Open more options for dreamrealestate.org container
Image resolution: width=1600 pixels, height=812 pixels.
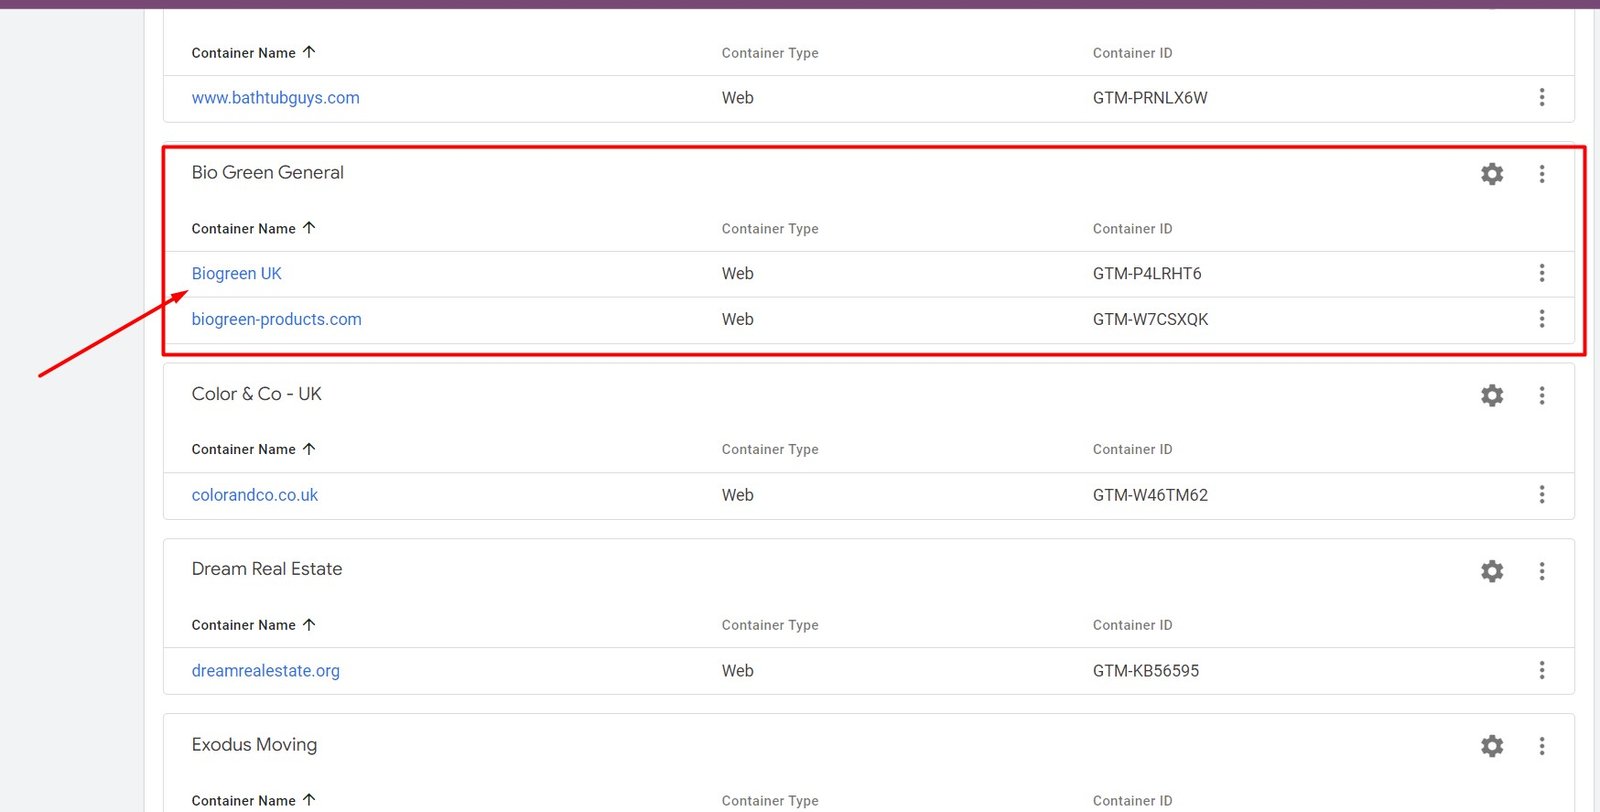pos(1542,670)
